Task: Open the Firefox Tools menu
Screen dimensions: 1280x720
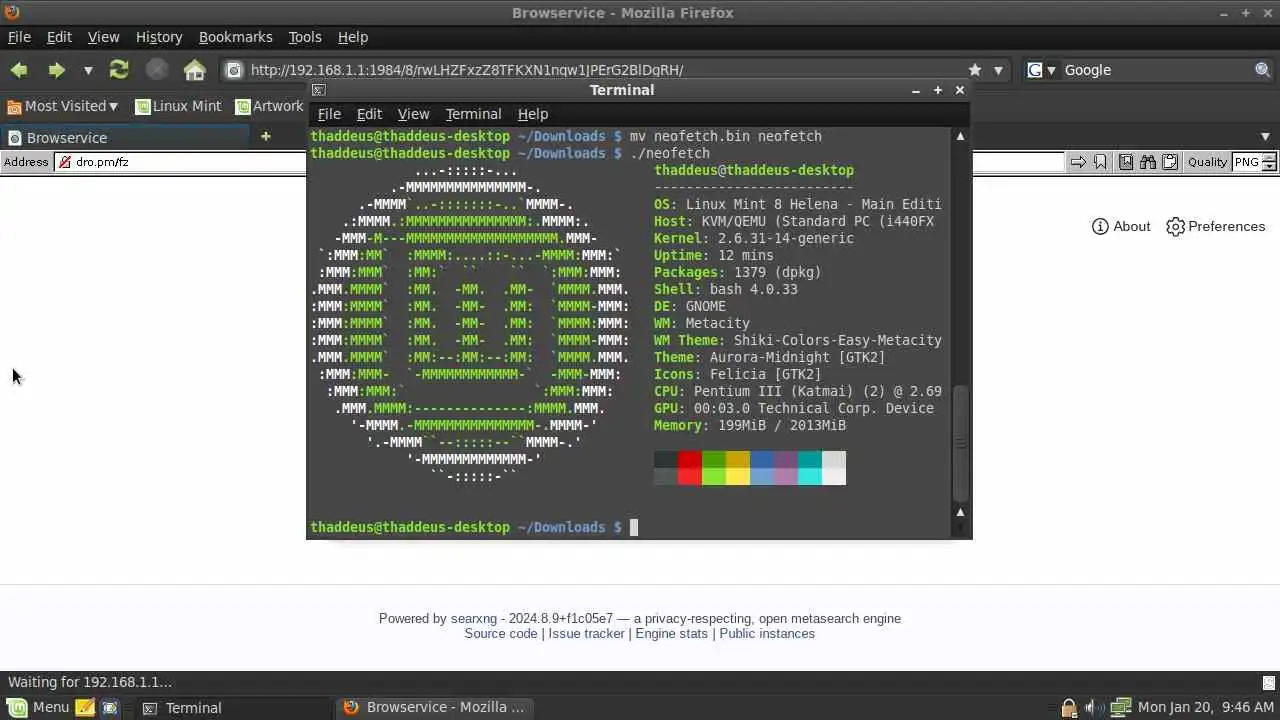Action: tap(305, 37)
